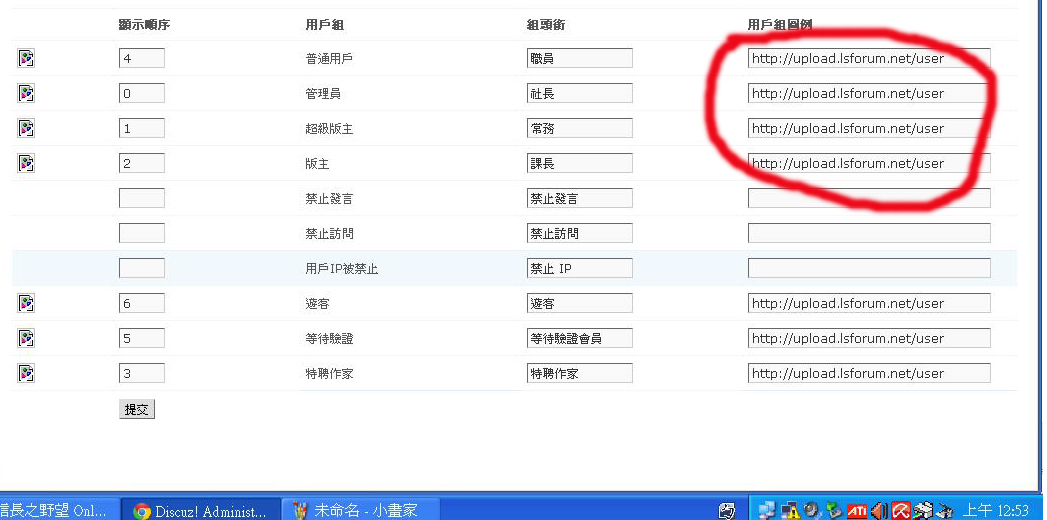Switch to 未命名 - 小畫家 taskbar window
The width and height of the screenshot is (1047, 520).
[x=355, y=511]
